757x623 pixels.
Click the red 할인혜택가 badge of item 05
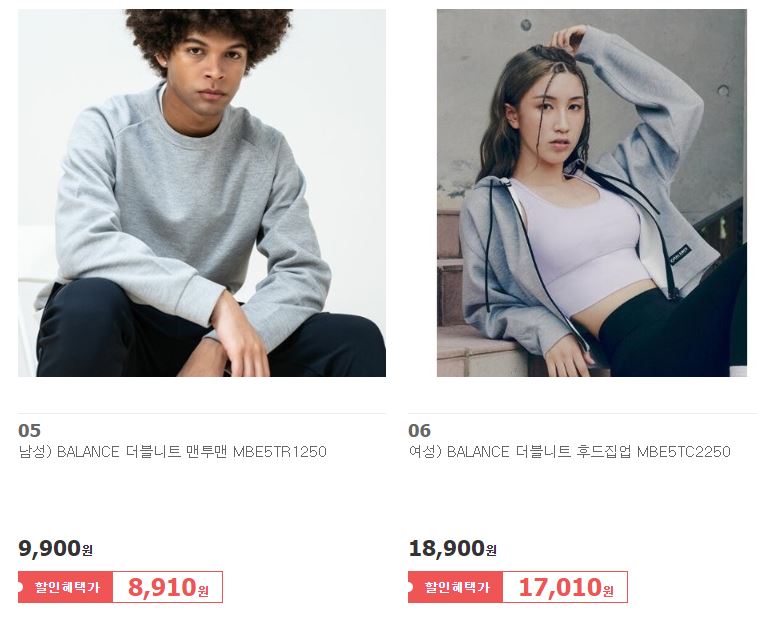click(x=65, y=587)
